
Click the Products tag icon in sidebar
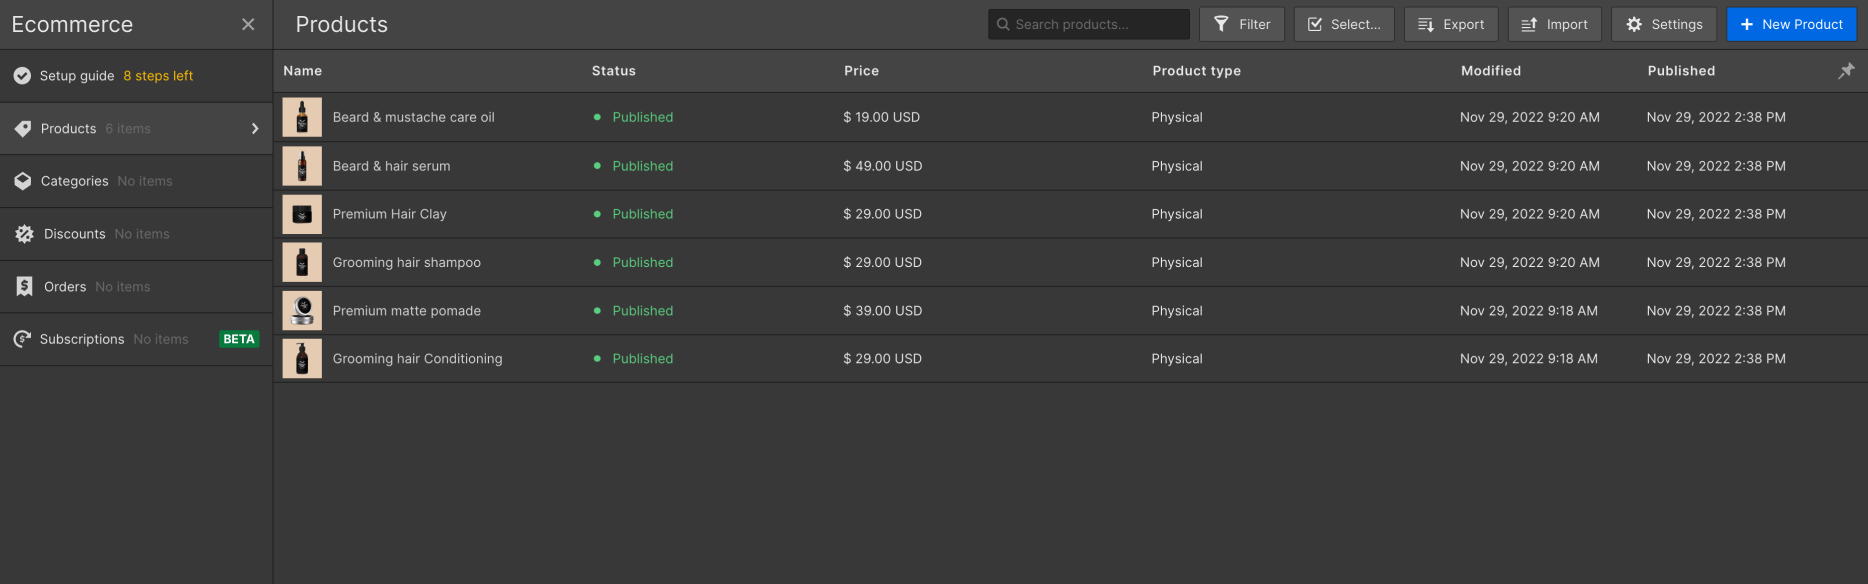[x=23, y=129]
